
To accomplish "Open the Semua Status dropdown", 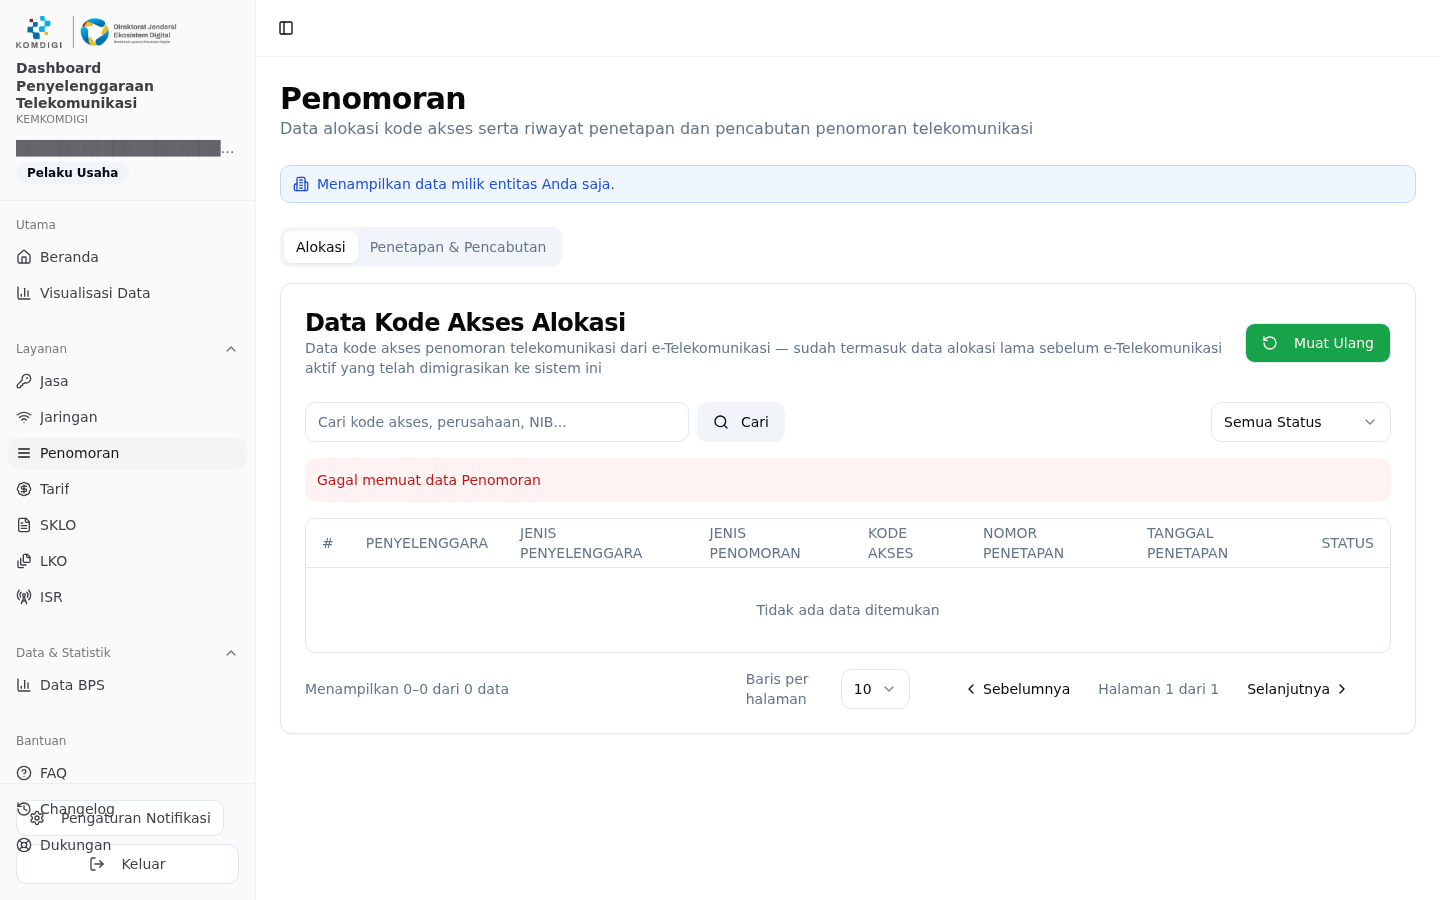I will pos(1300,422).
